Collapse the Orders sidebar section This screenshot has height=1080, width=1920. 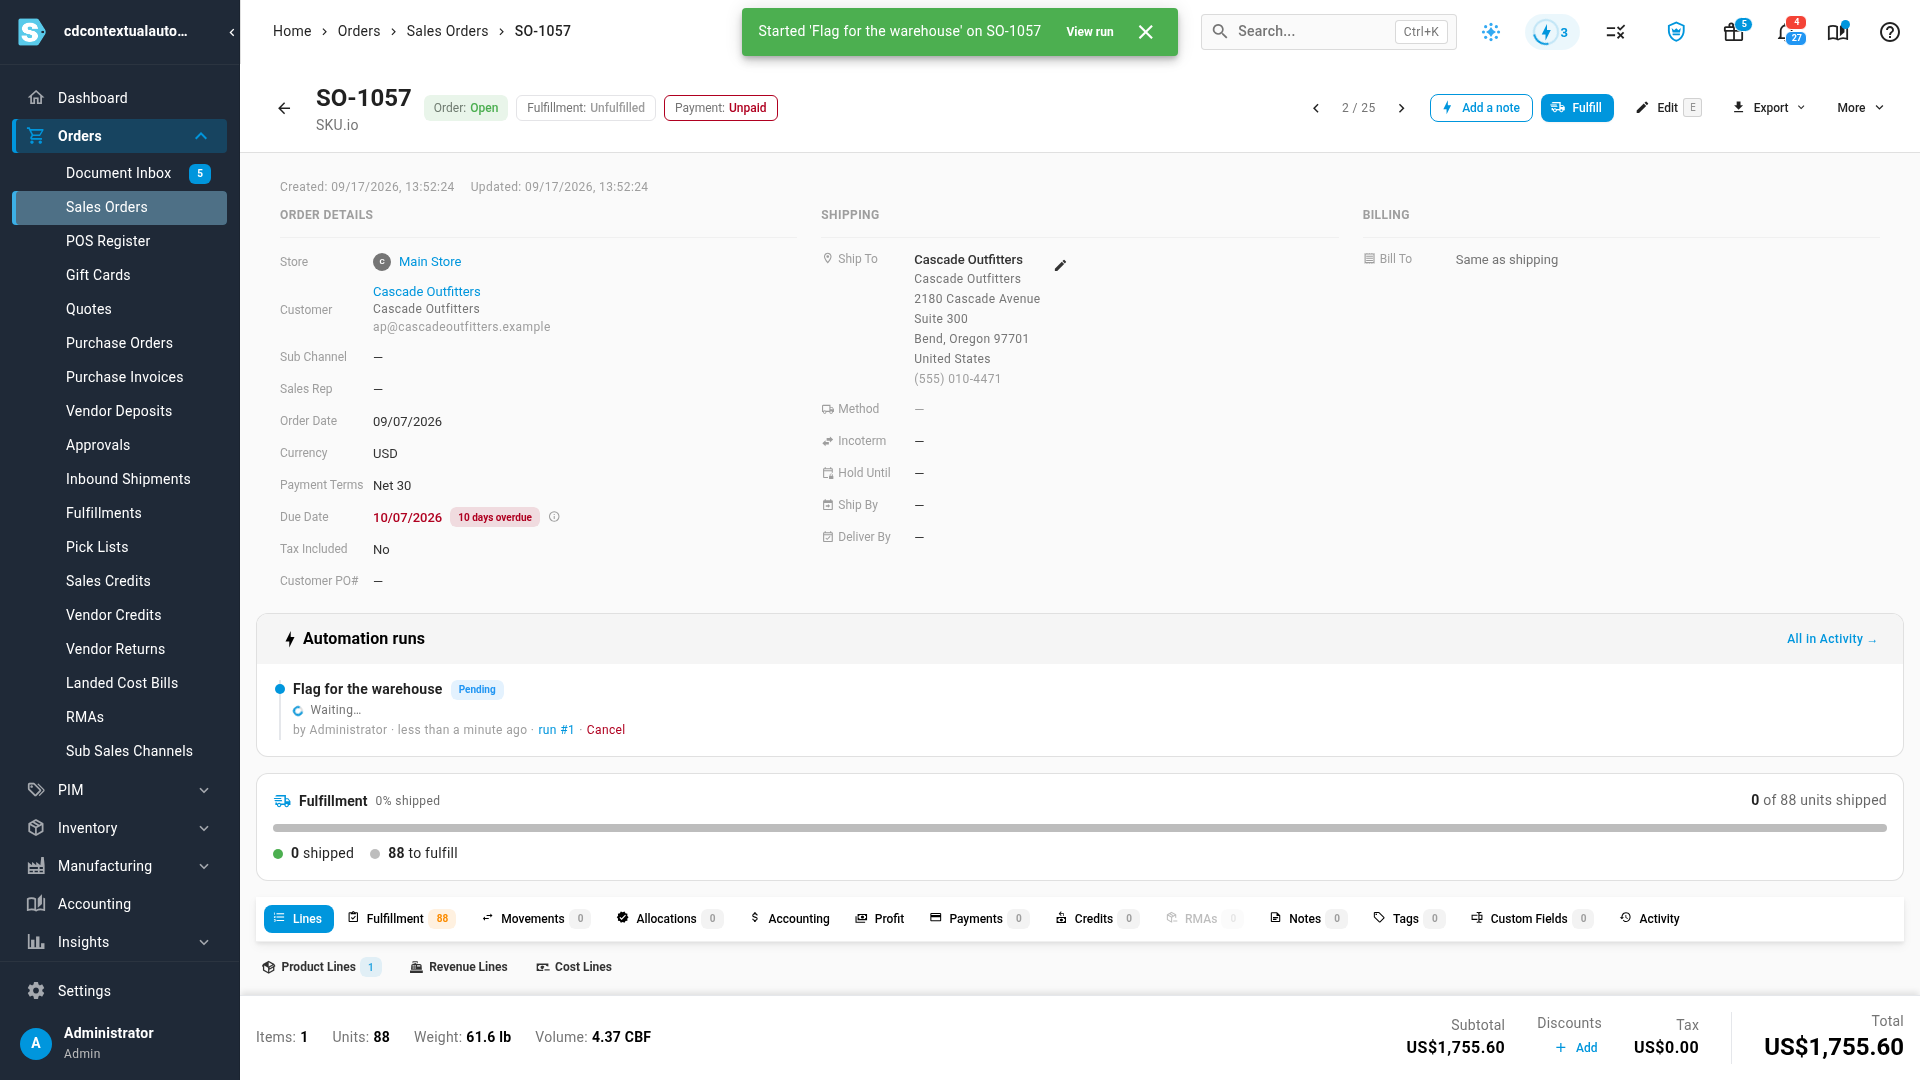coord(201,136)
